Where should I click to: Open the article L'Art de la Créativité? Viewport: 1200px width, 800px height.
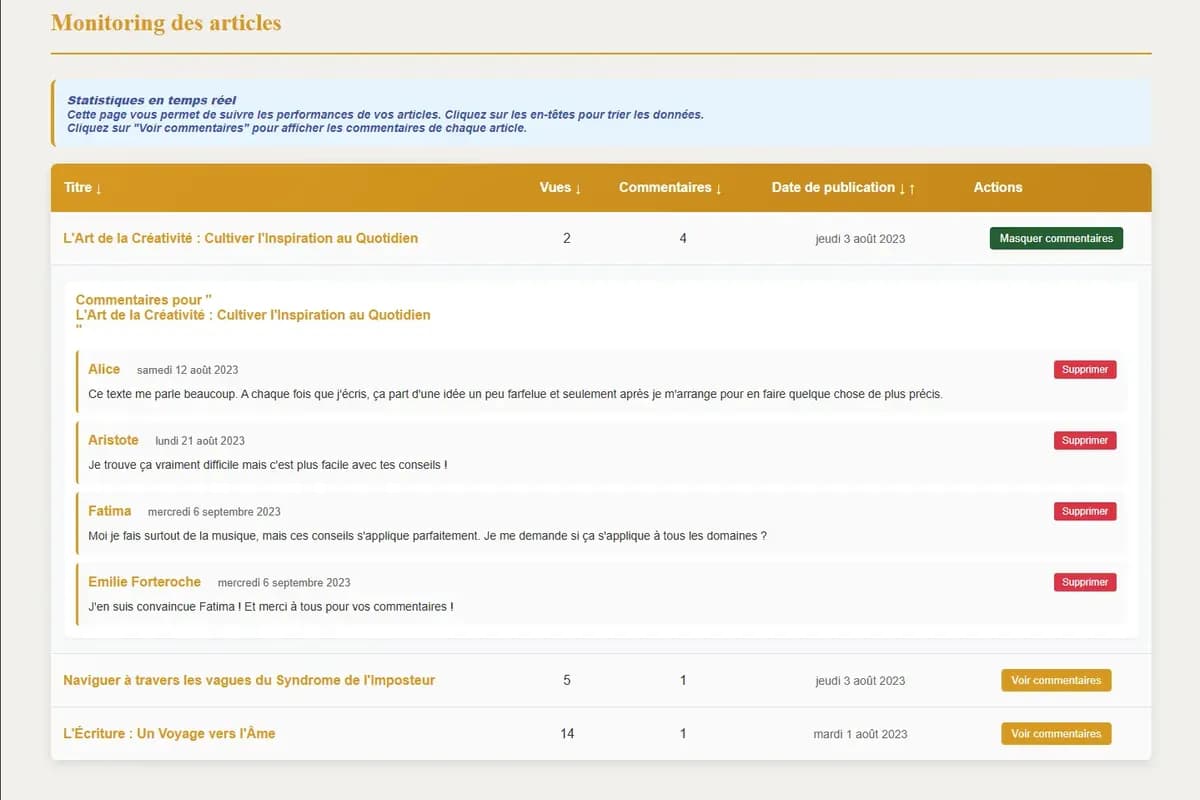click(x=241, y=238)
